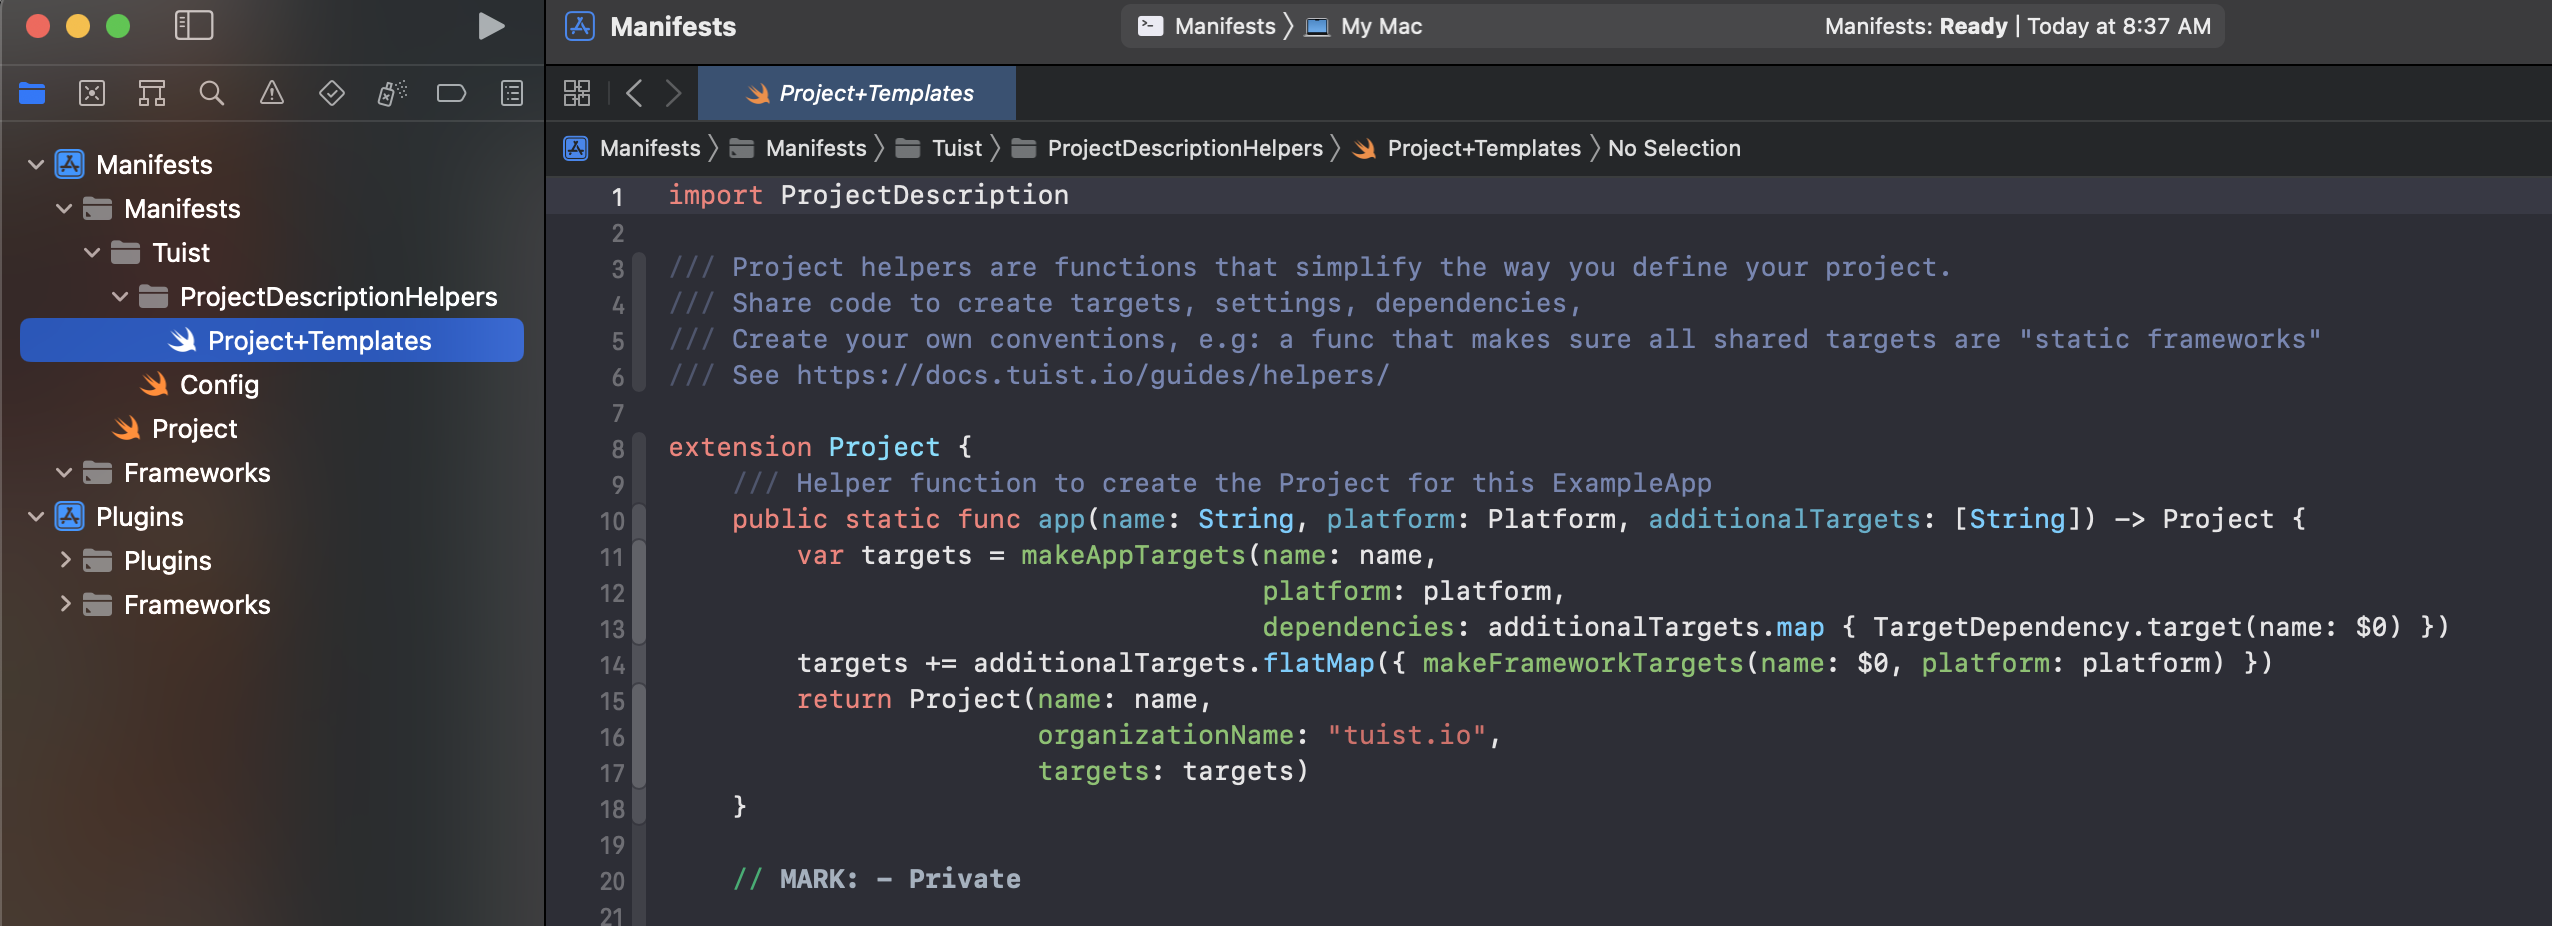Select the Tuist folder row
The width and height of the screenshot is (2552, 926).
[x=272, y=252]
